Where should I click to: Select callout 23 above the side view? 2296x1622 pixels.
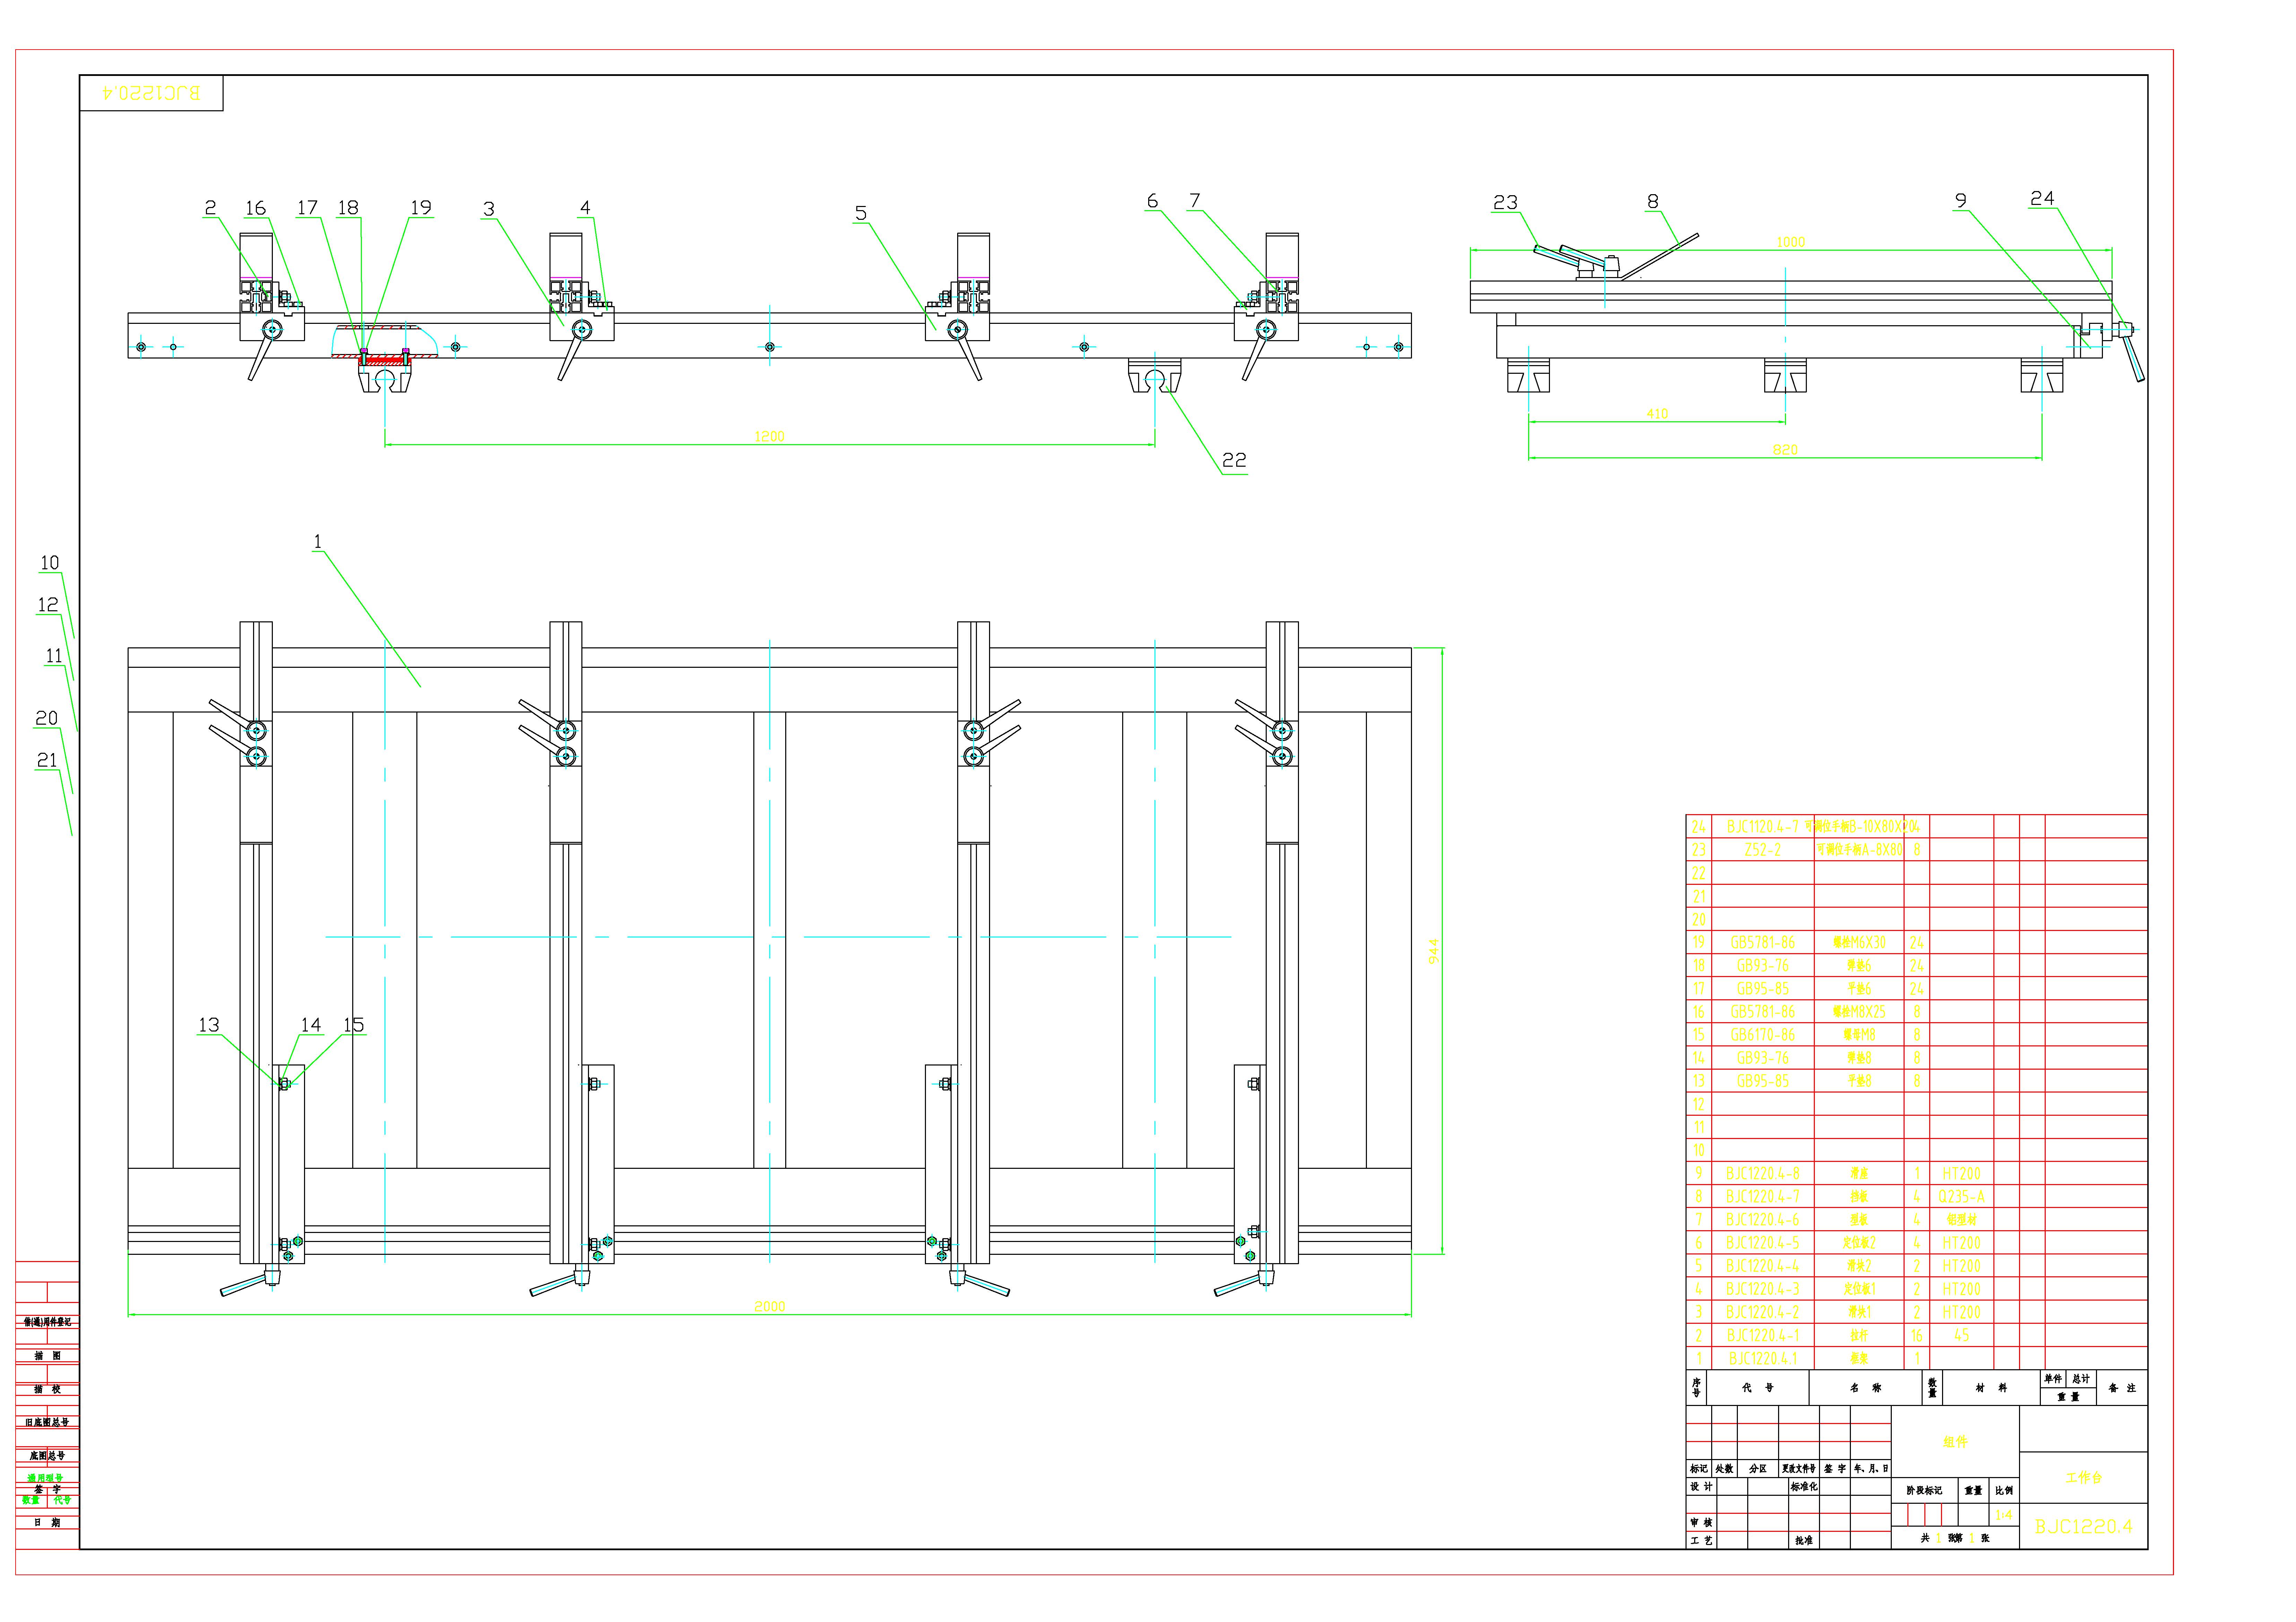click(1505, 203)
